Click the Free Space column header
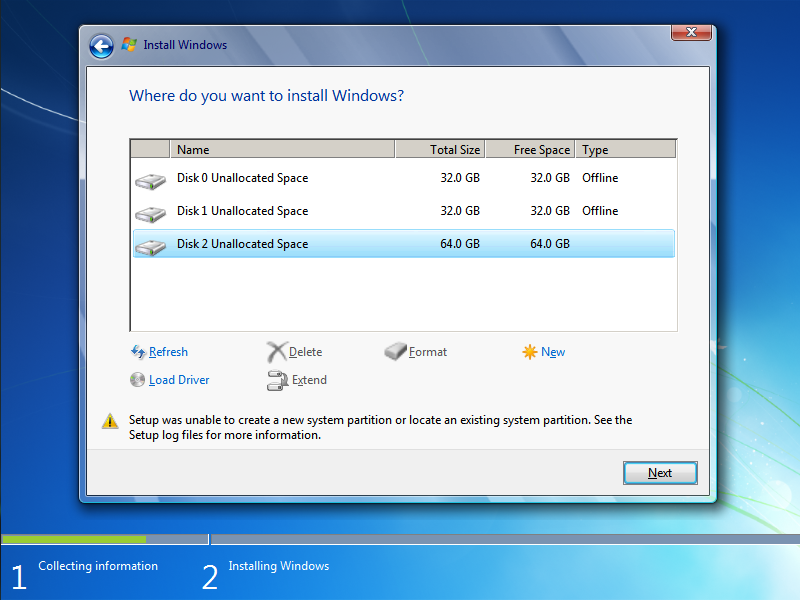Image resolution: width=800 pixels, height=600 pixels. [528, 149]
